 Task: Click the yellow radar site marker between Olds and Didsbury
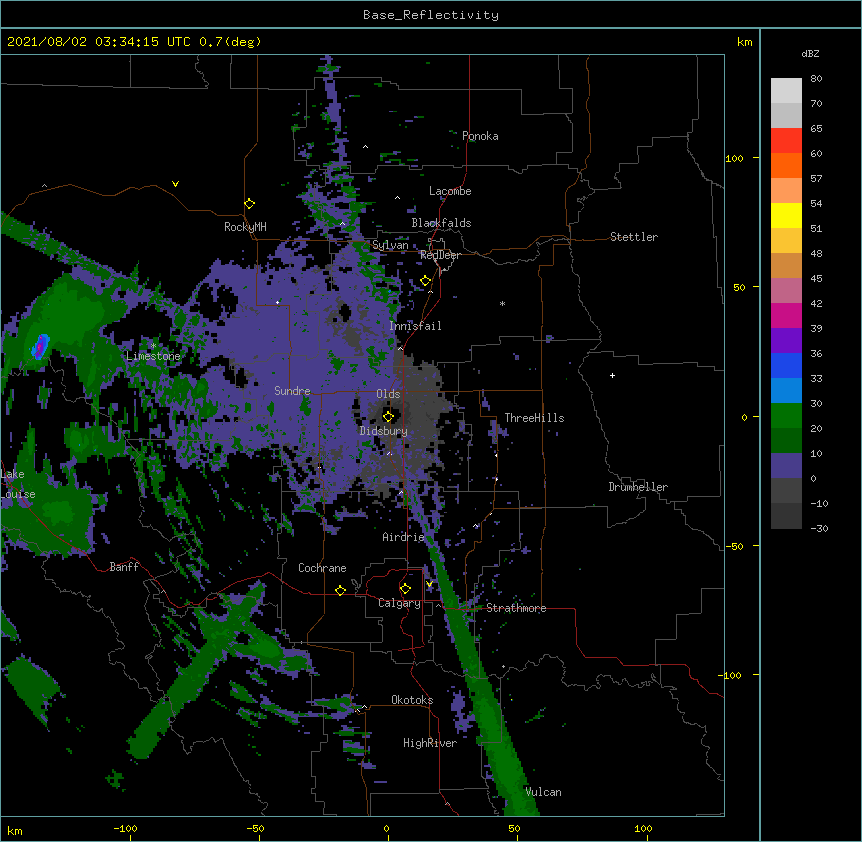[388, 416]
